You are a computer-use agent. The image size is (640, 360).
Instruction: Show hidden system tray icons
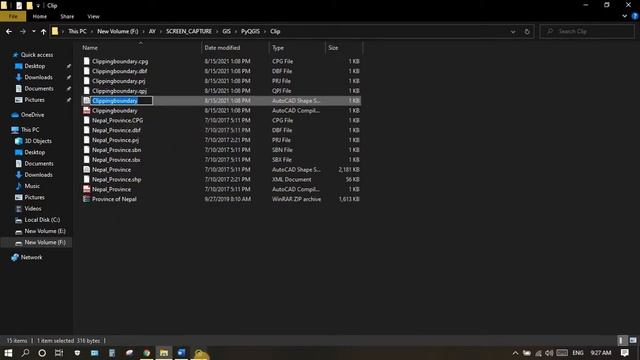point(515,353)
